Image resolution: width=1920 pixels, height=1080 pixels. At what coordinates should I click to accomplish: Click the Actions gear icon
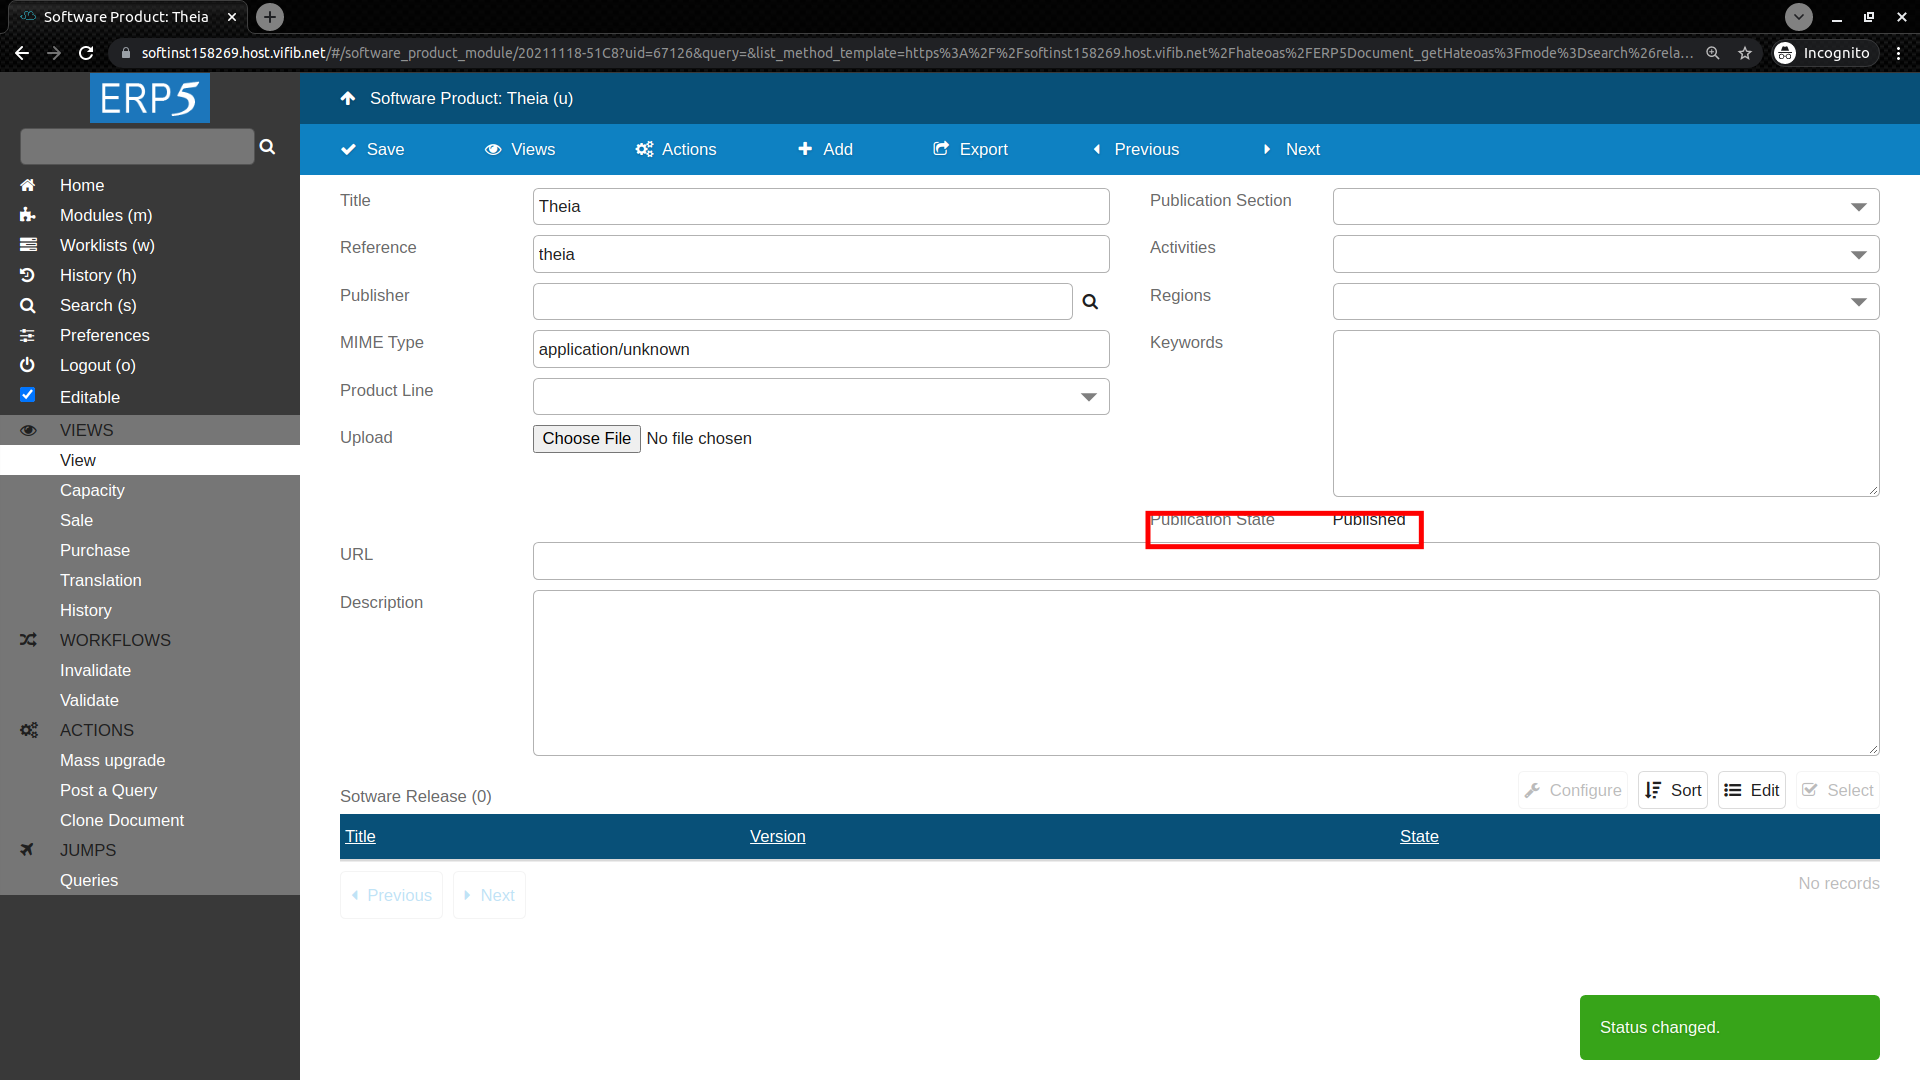click(645, 149)
